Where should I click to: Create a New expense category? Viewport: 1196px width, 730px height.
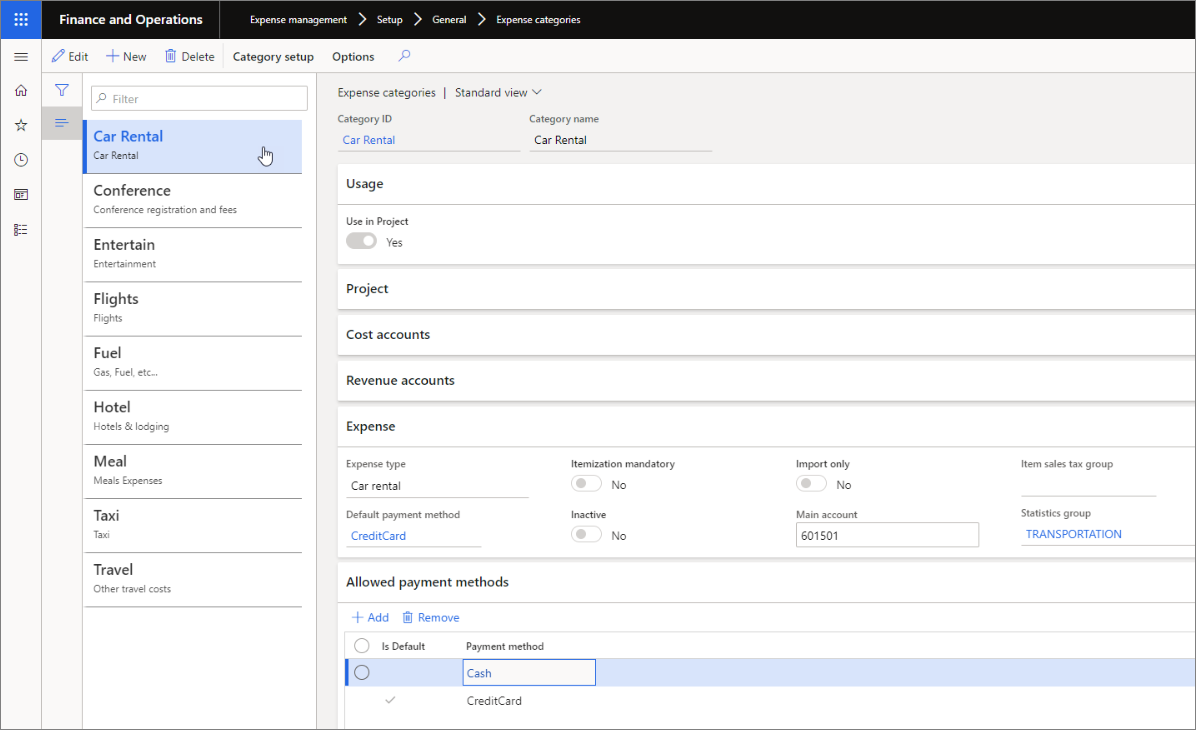pos(126,56)
